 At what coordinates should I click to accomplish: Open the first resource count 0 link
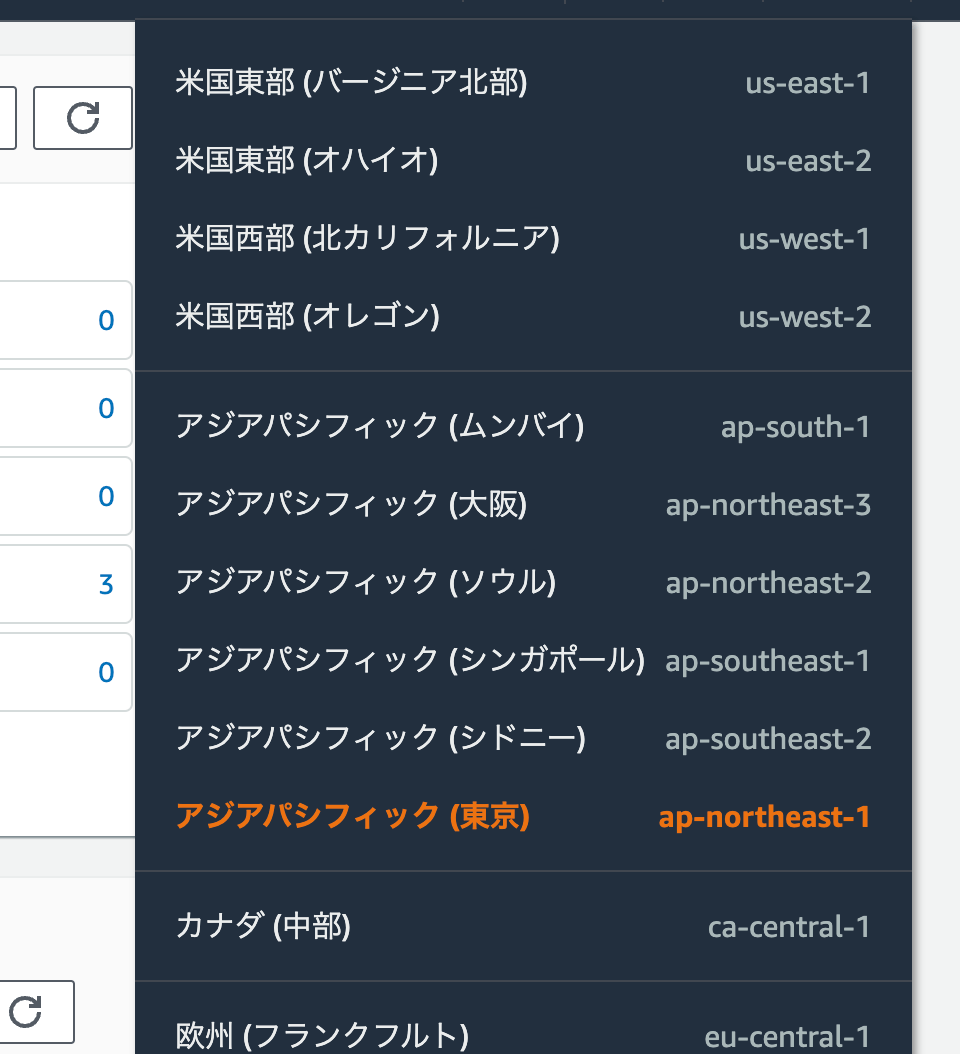pyautogui.click(x=106, y=320)
